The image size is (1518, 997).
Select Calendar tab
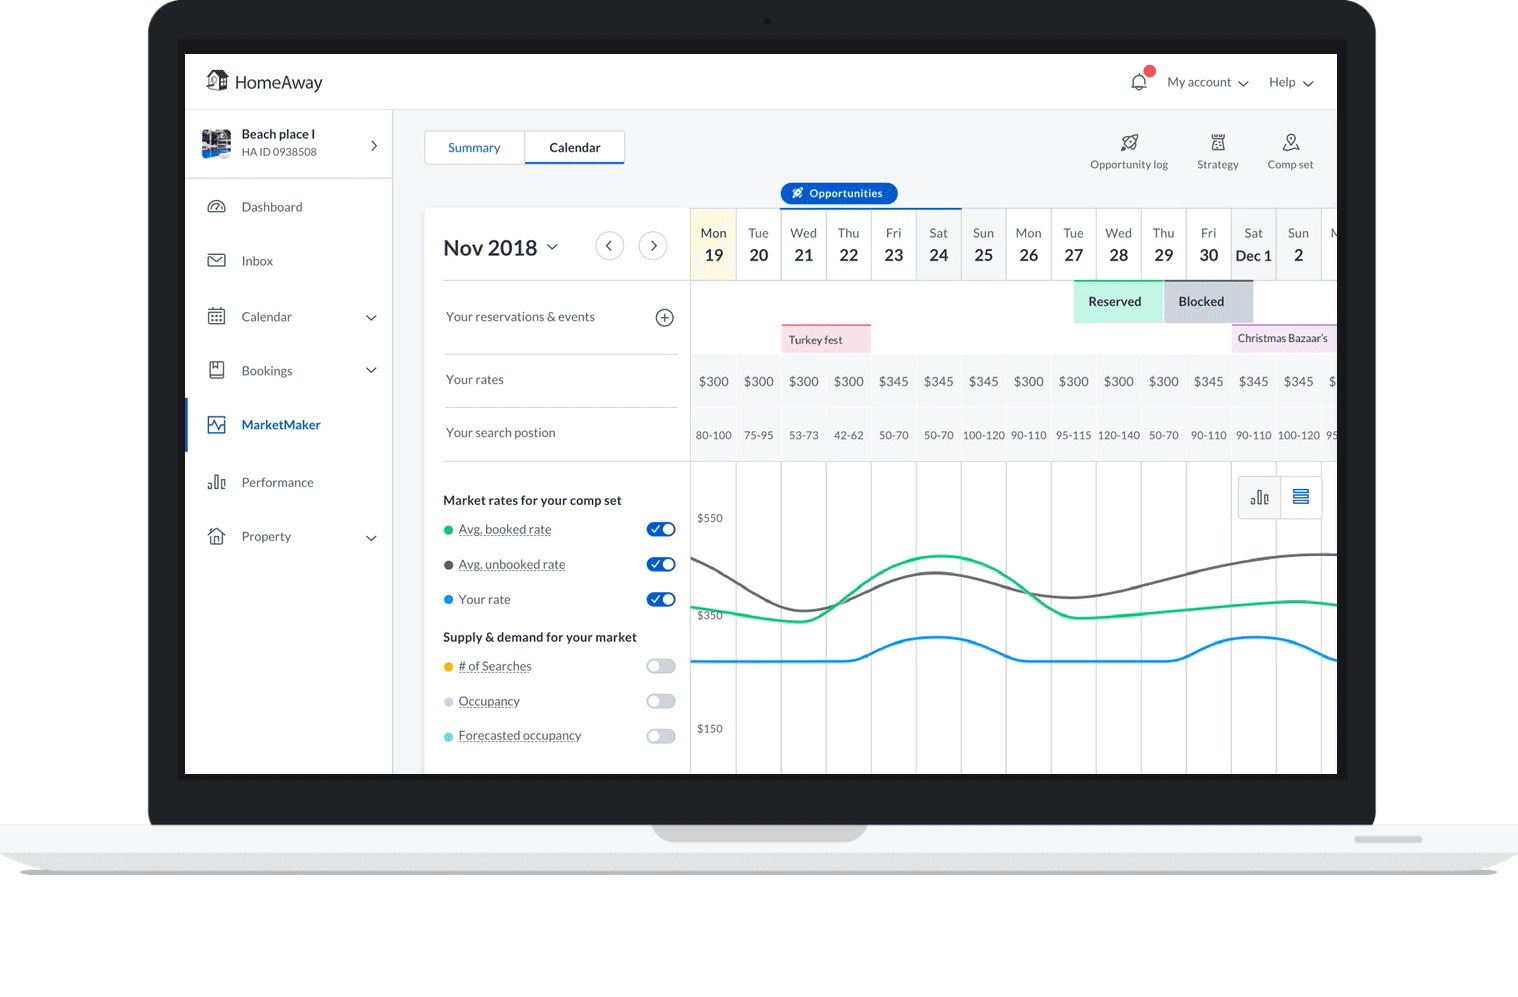click(x=575, y=147)
